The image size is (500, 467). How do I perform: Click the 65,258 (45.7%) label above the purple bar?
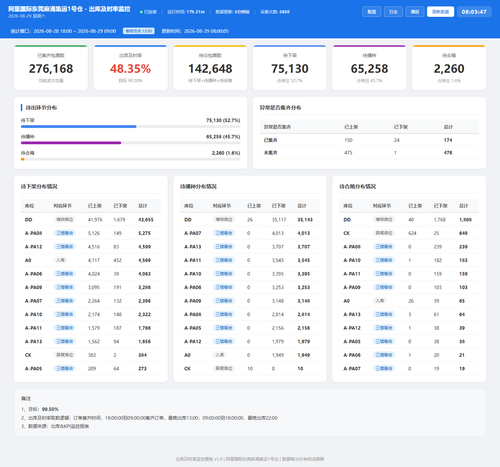point(223,137)
